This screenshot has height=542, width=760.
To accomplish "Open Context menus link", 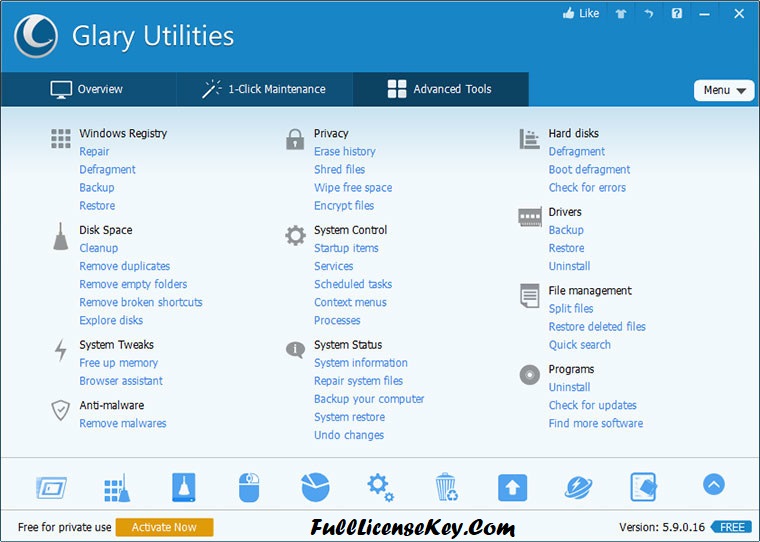I will [350, 302].
